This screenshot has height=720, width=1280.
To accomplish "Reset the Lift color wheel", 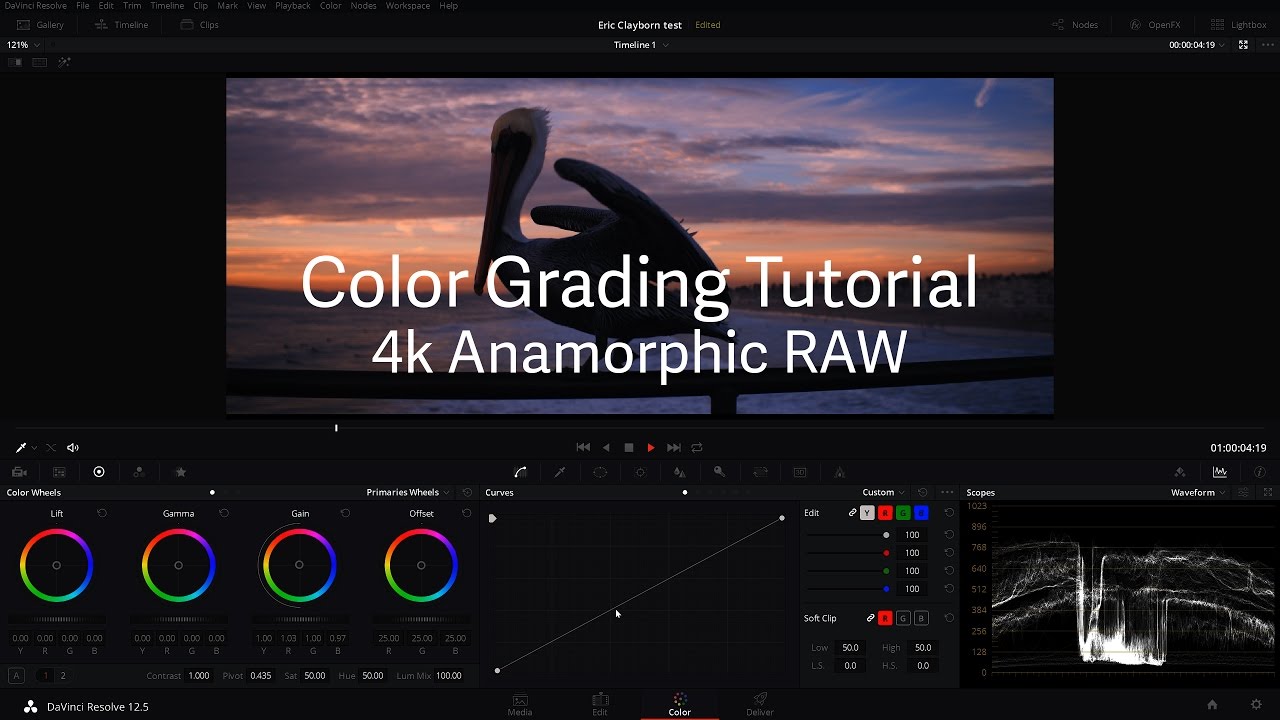I will [x=102, y=513].
